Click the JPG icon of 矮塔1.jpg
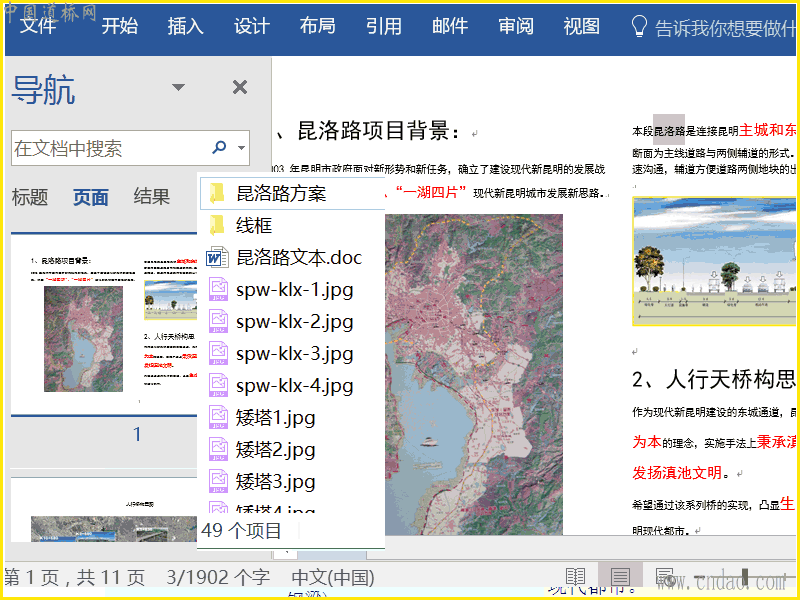The image size is (800, 600). click(x=218, y=417)
